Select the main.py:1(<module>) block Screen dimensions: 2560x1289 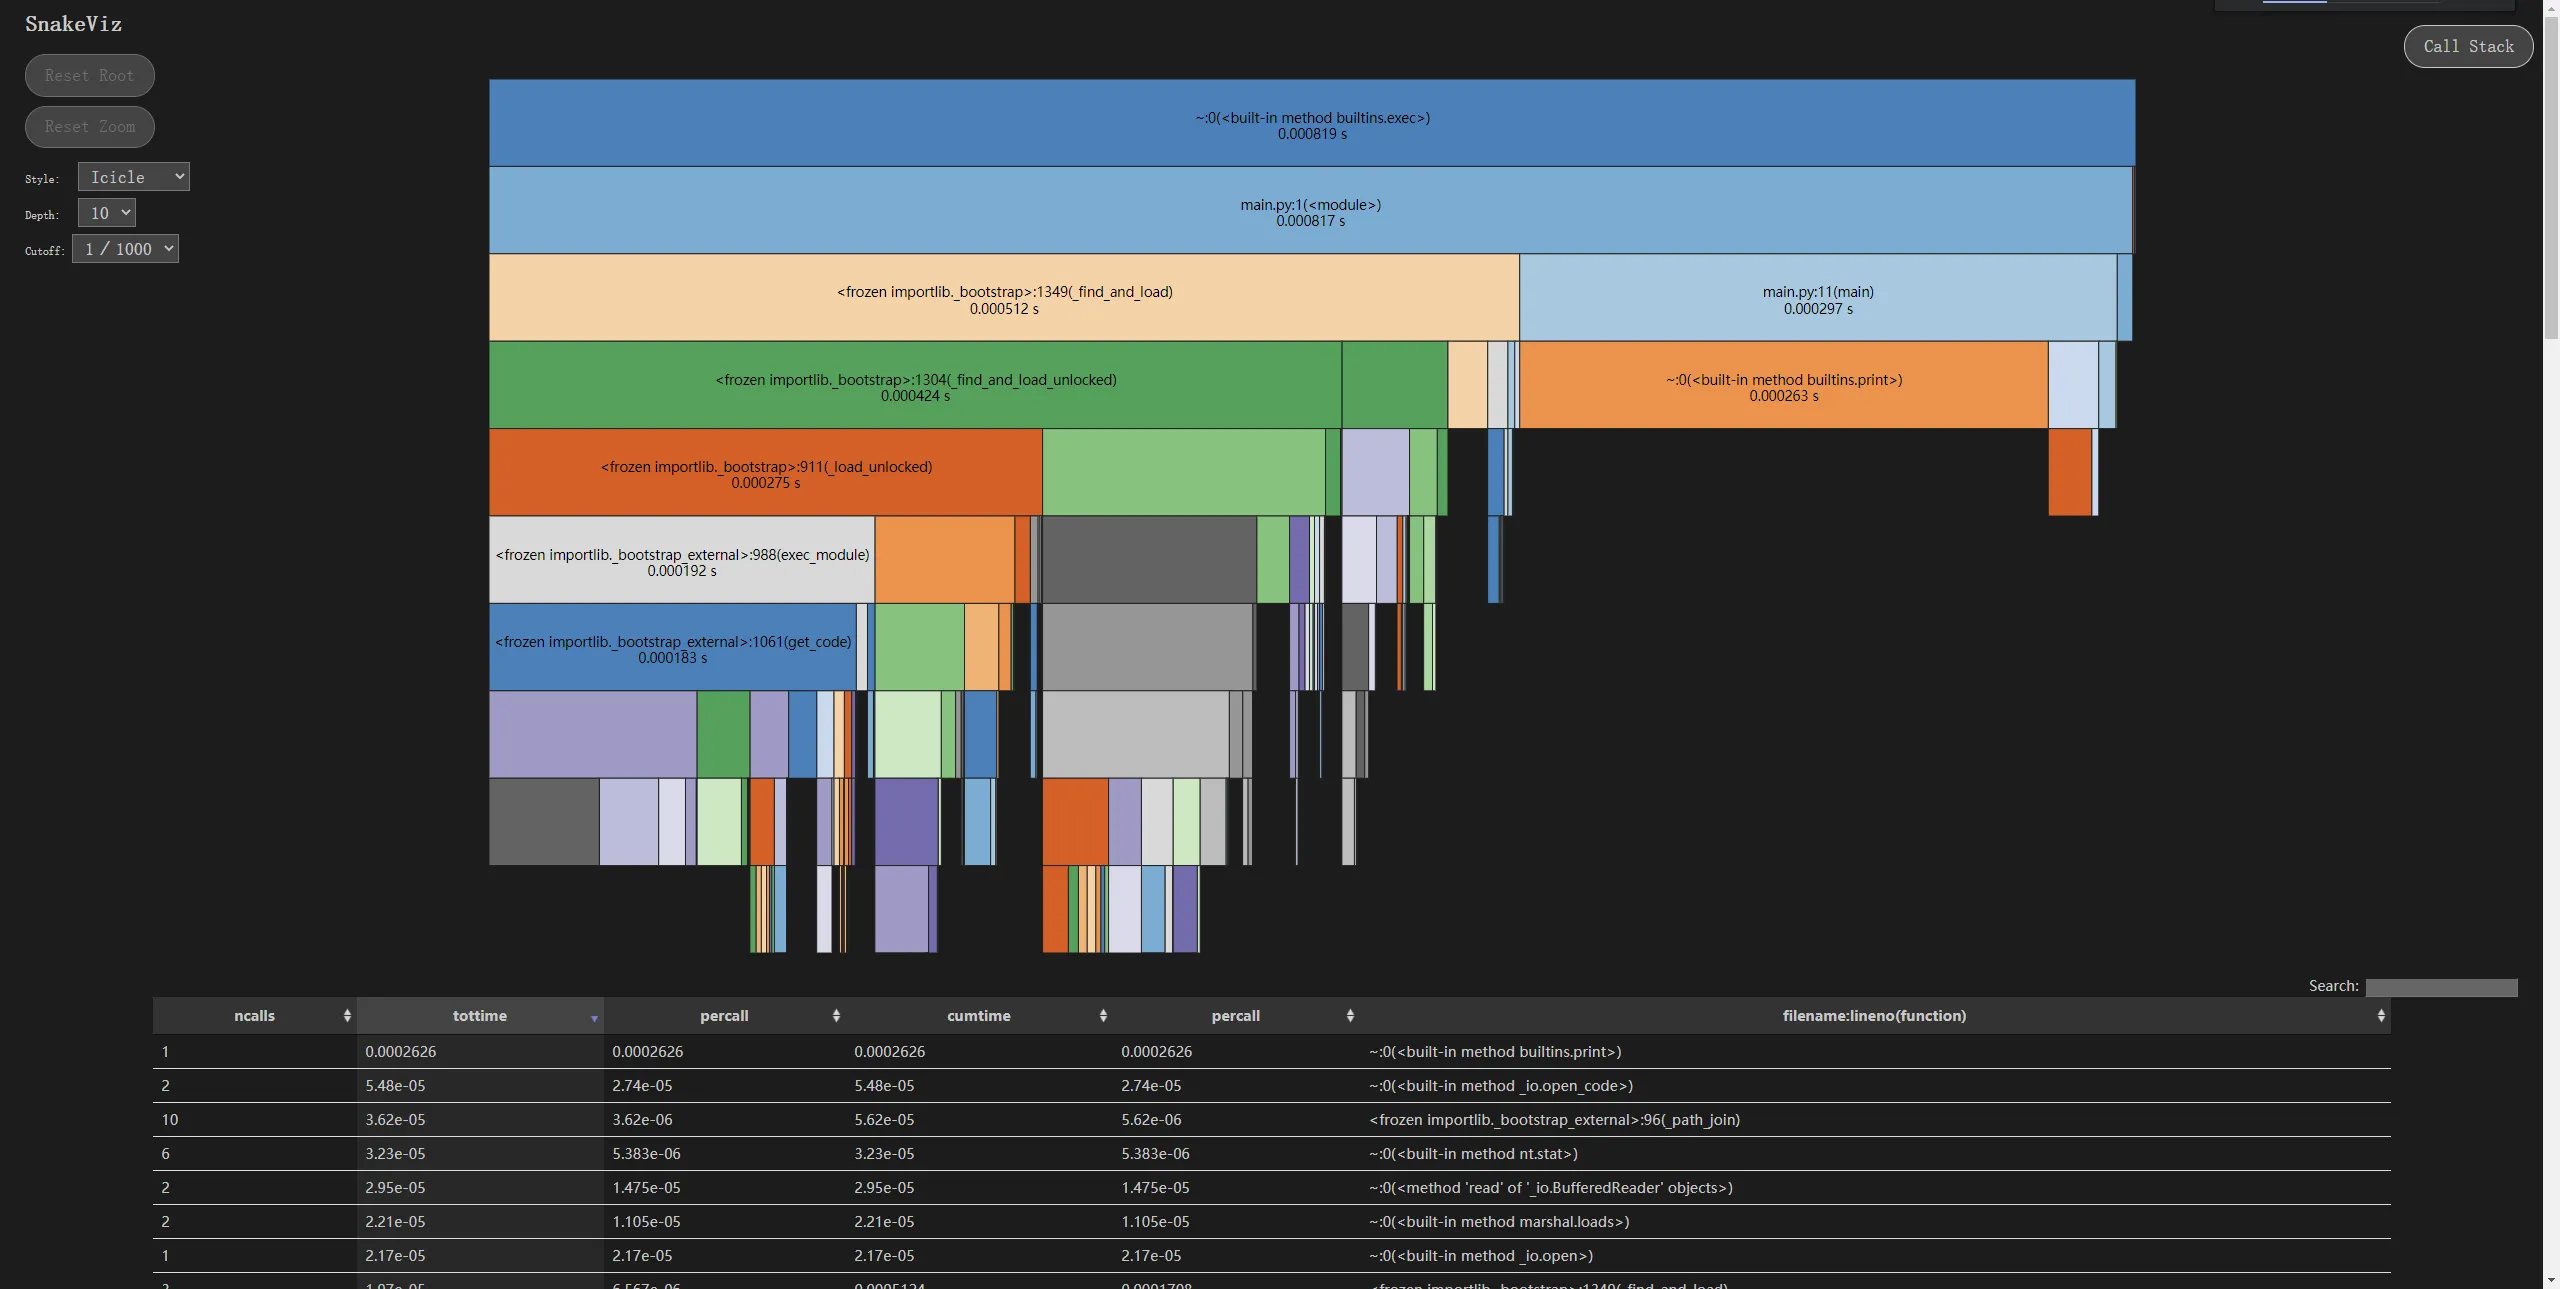[x=1310, y=210]
